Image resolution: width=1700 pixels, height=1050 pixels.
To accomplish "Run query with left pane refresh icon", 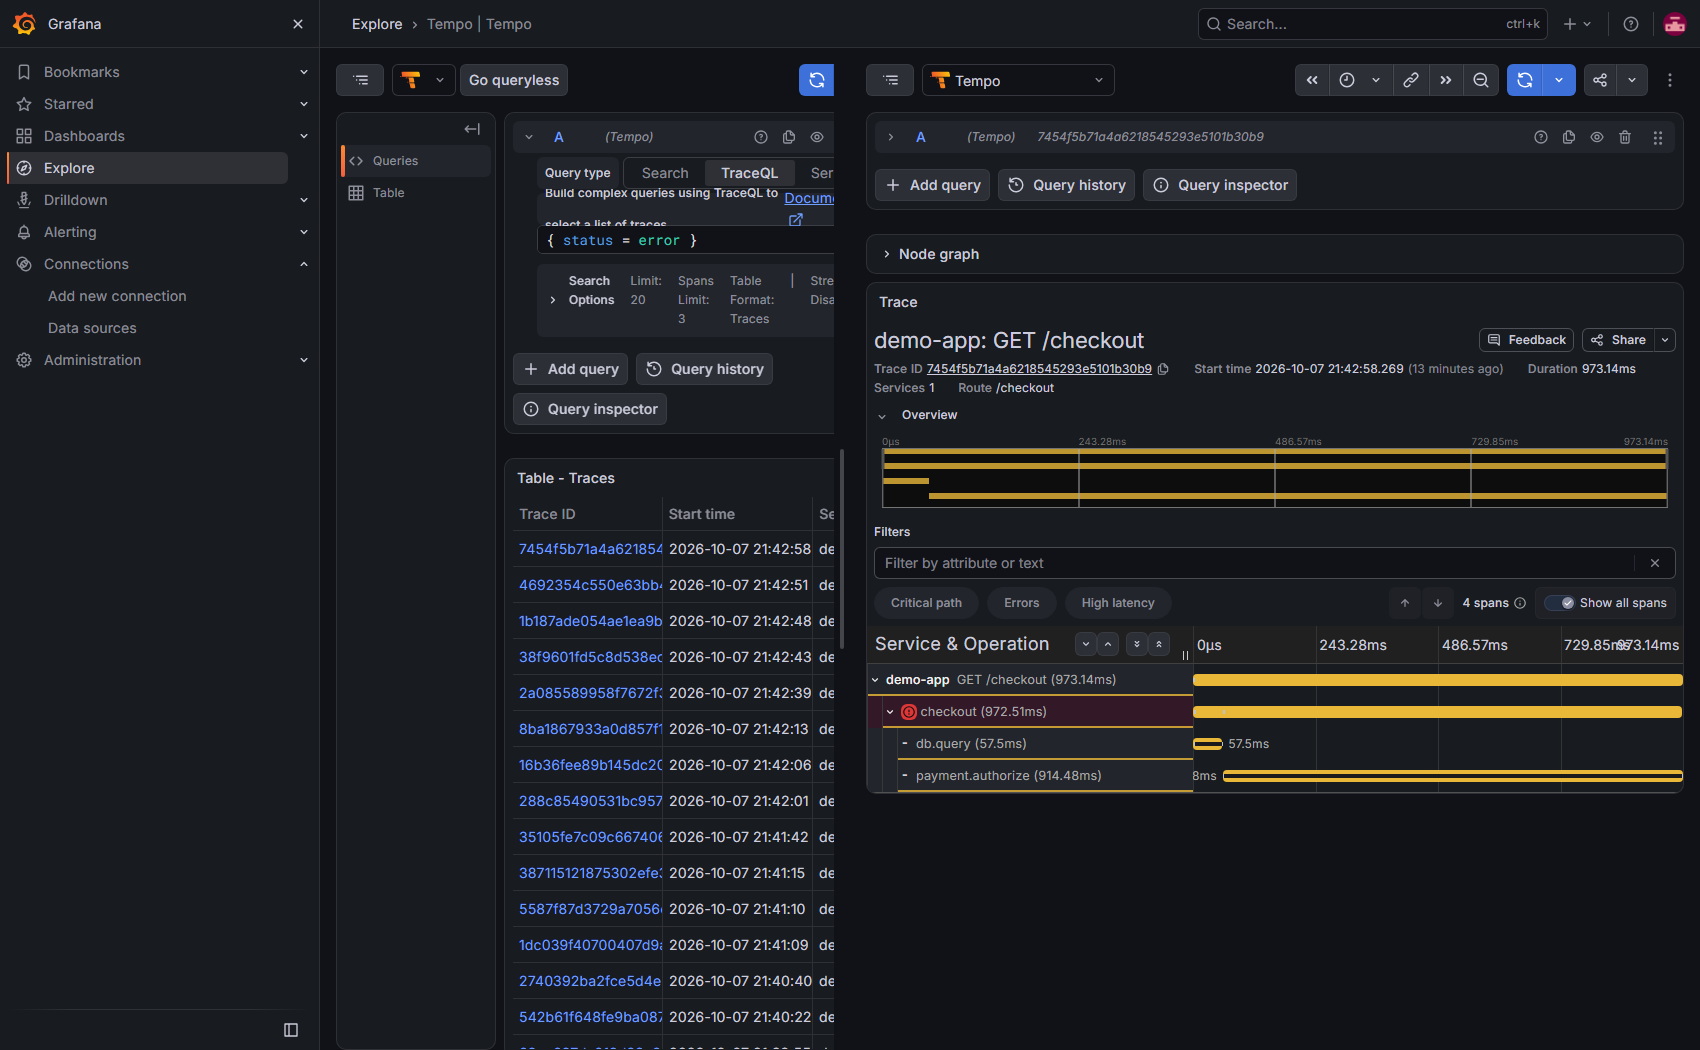I will point(816,80).
